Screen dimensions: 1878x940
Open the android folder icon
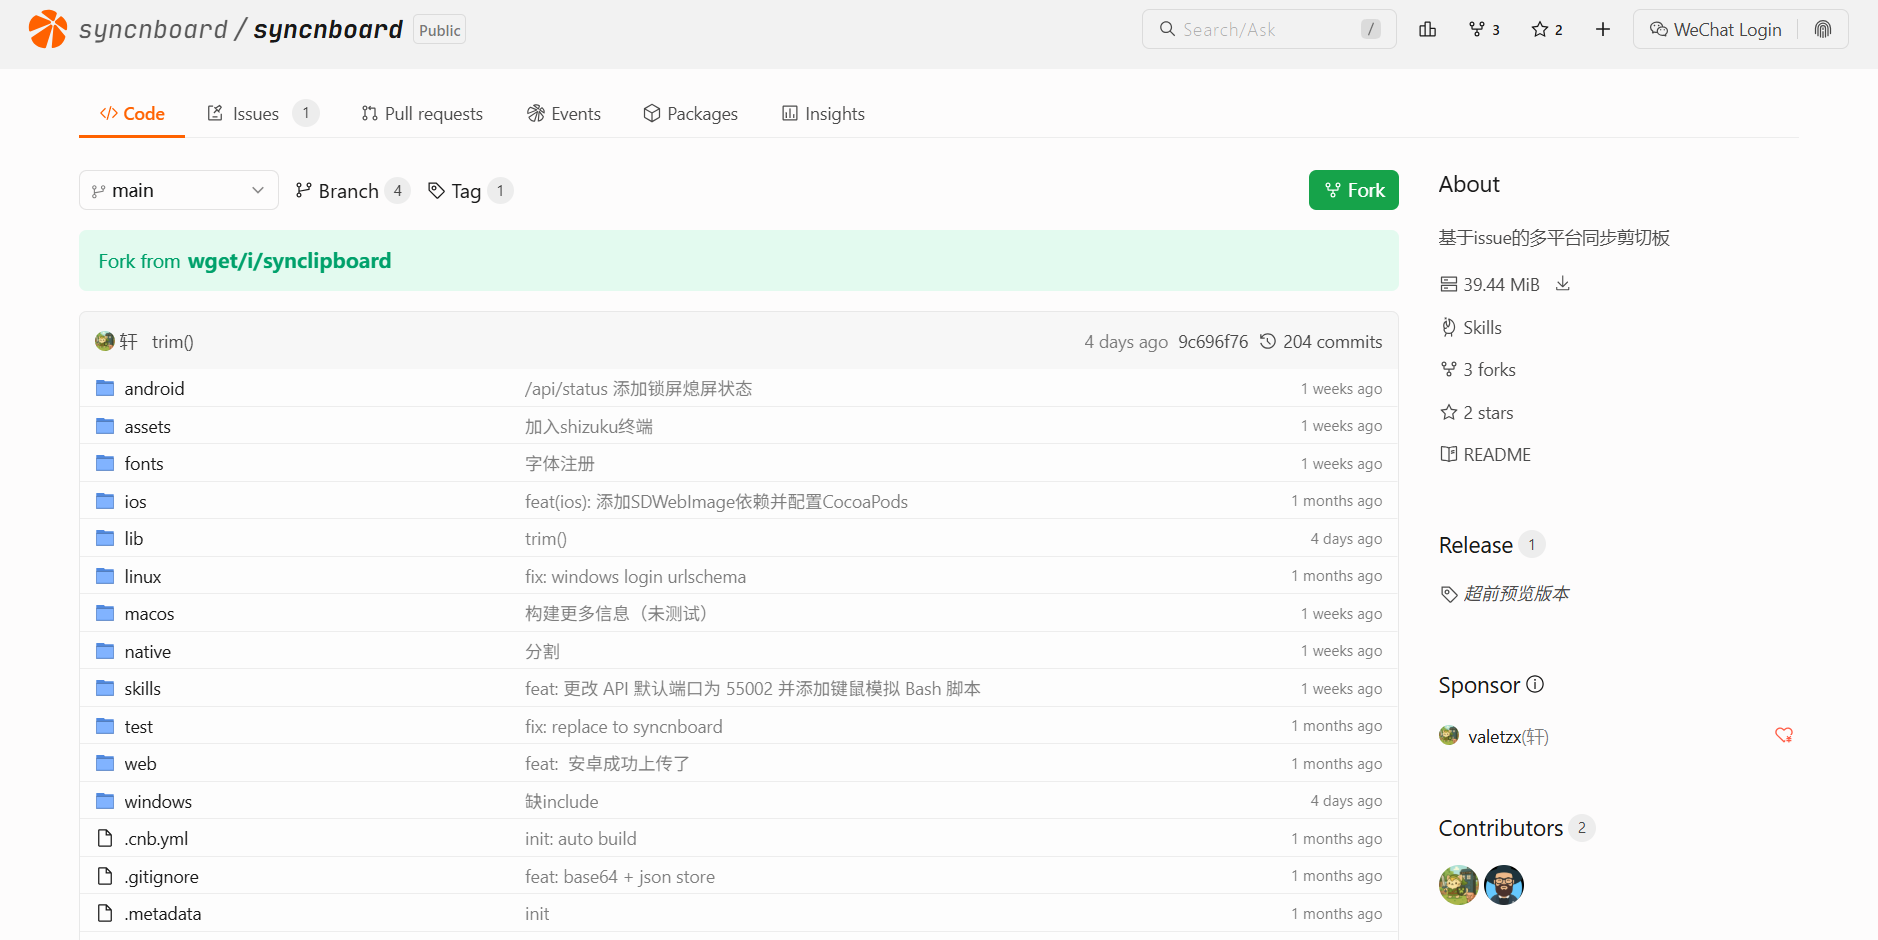click(x=105, y=388)
